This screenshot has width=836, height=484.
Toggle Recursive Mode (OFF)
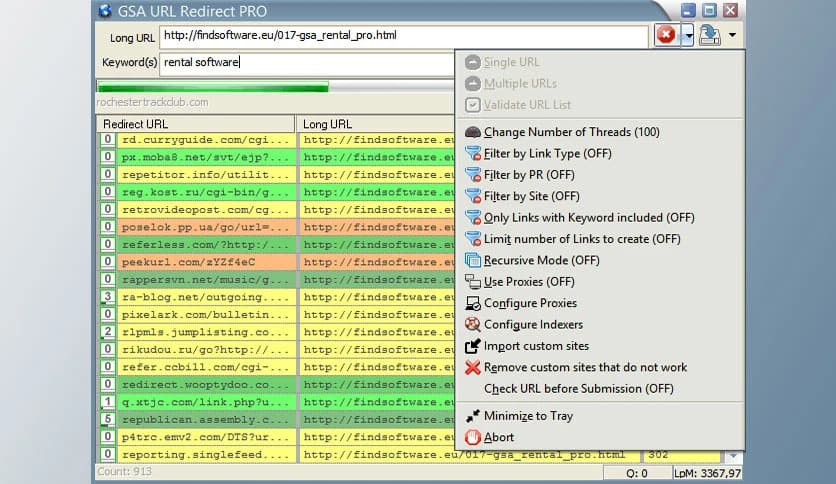(x=600, y=260)
